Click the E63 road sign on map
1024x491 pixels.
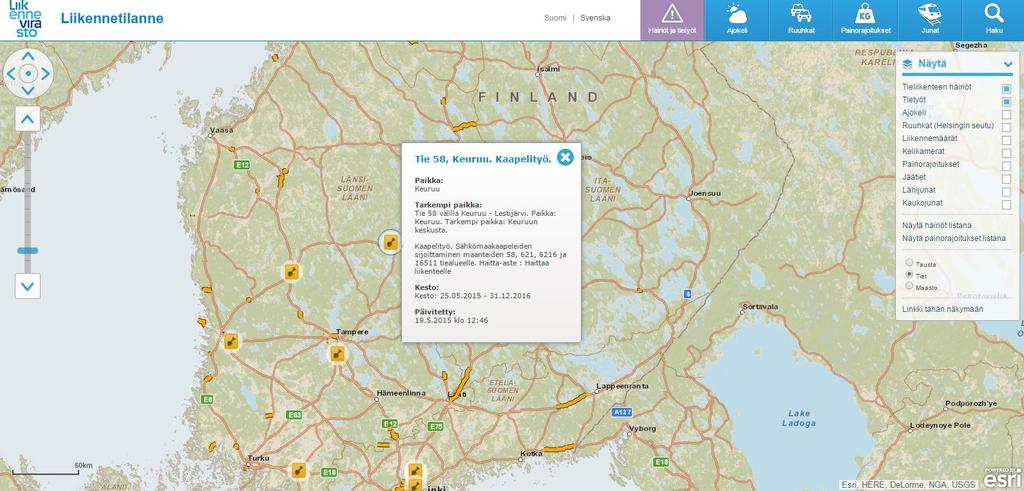tap(295, 415)
